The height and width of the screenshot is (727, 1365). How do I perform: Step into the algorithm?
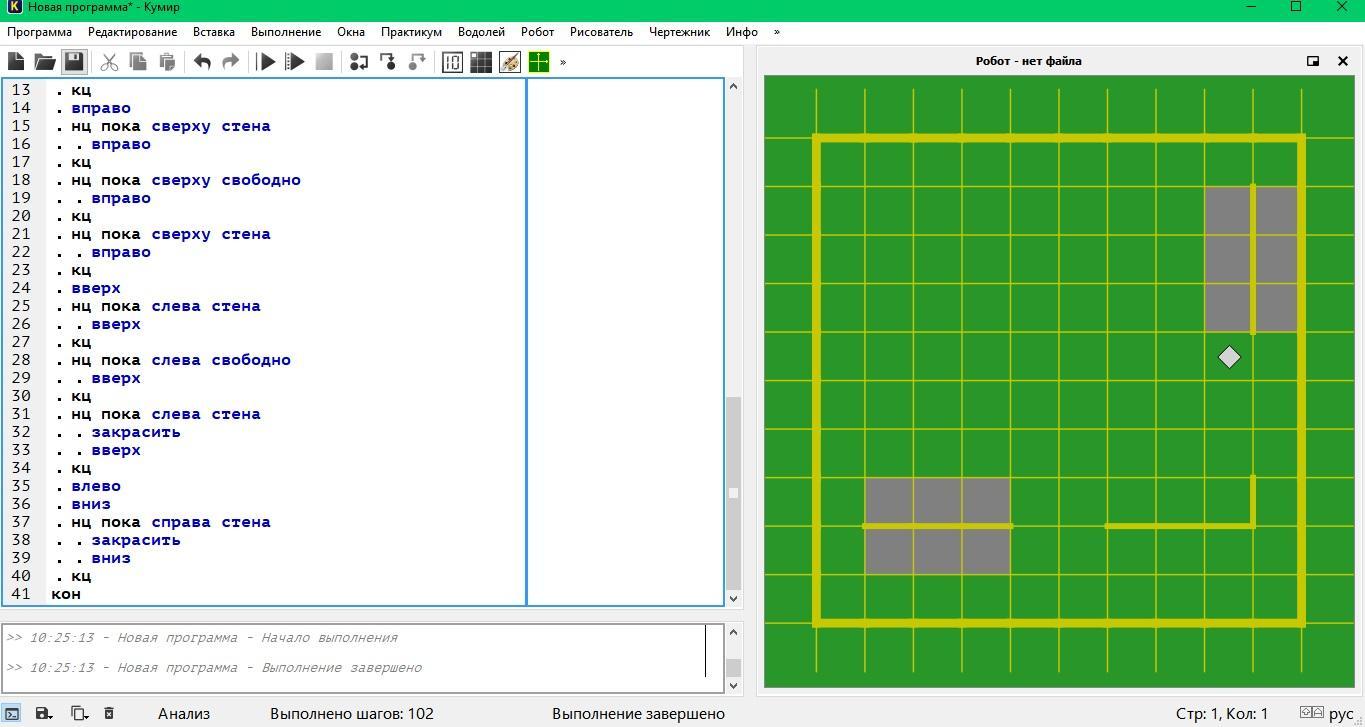click(388, 62)
